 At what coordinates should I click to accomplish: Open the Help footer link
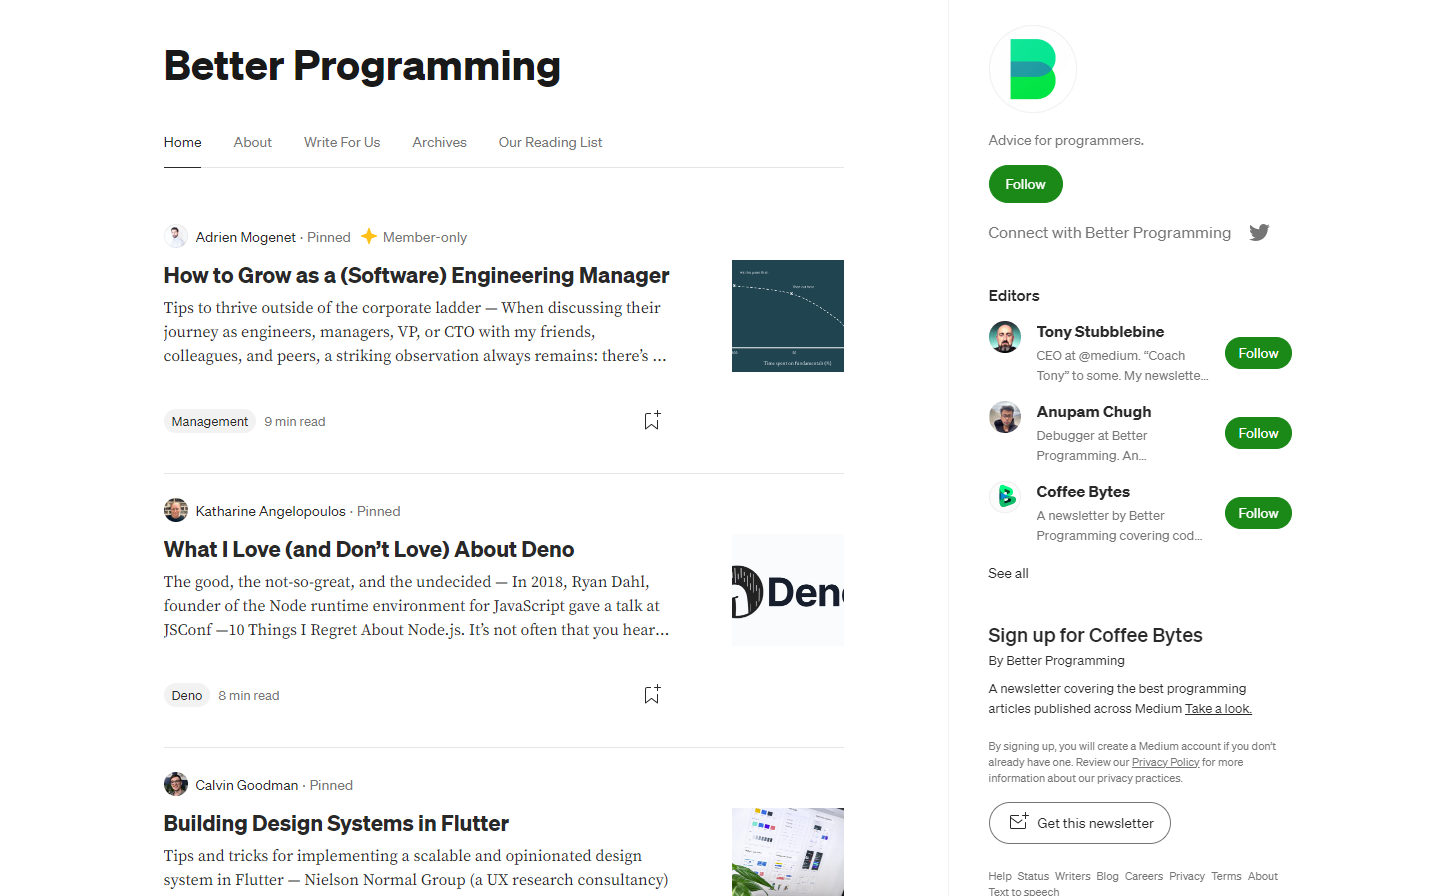tap(1000, 876)
